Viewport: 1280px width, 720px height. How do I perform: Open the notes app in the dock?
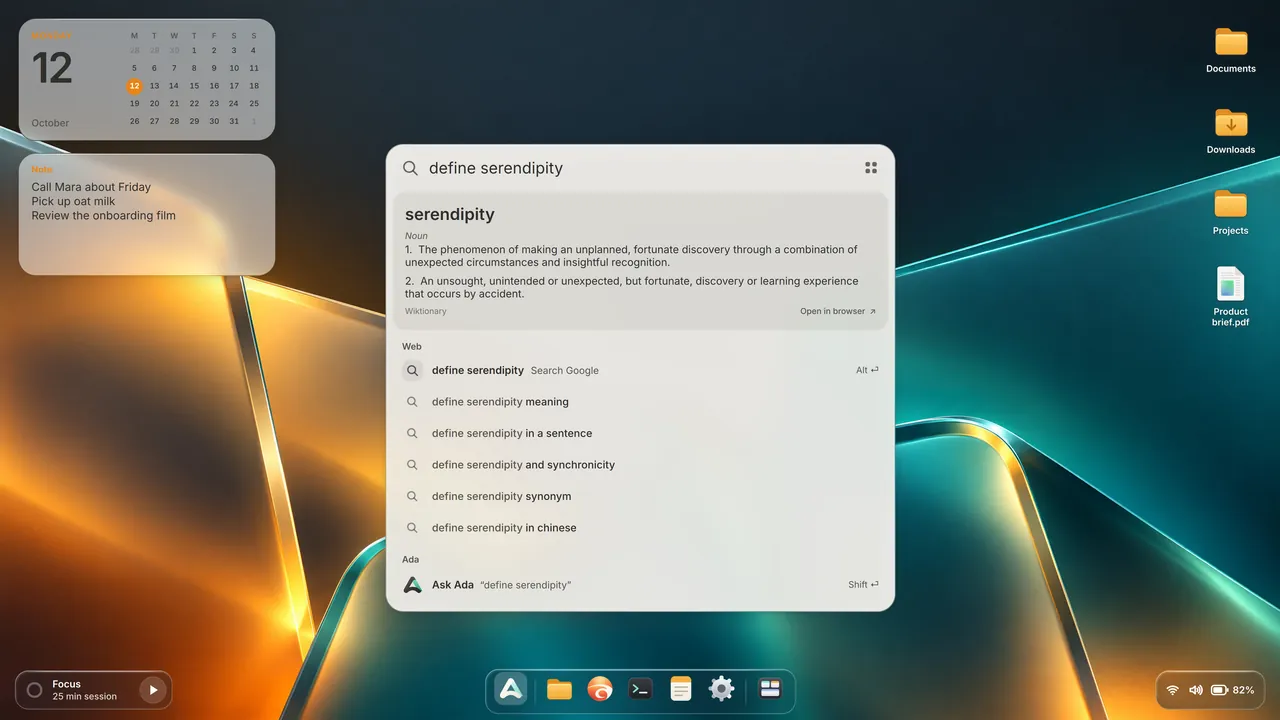point(681,689)
